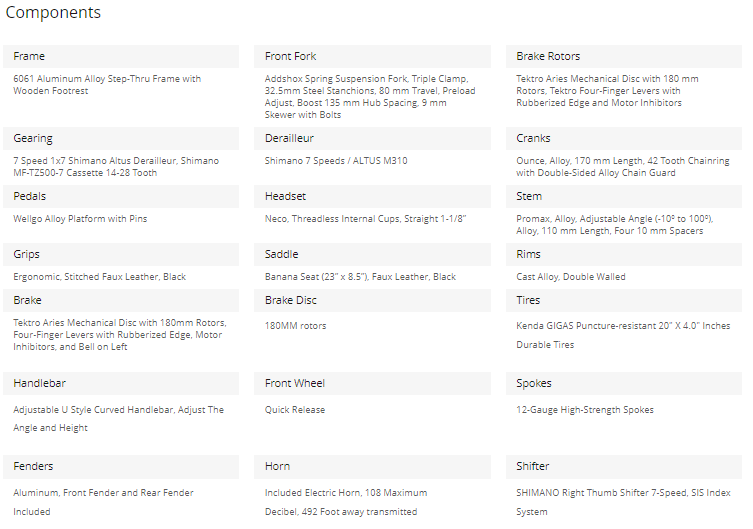Click the Headset header
The height and width of the screenshot is (529, 753).
pyautogui.click(x=372, y=196)
